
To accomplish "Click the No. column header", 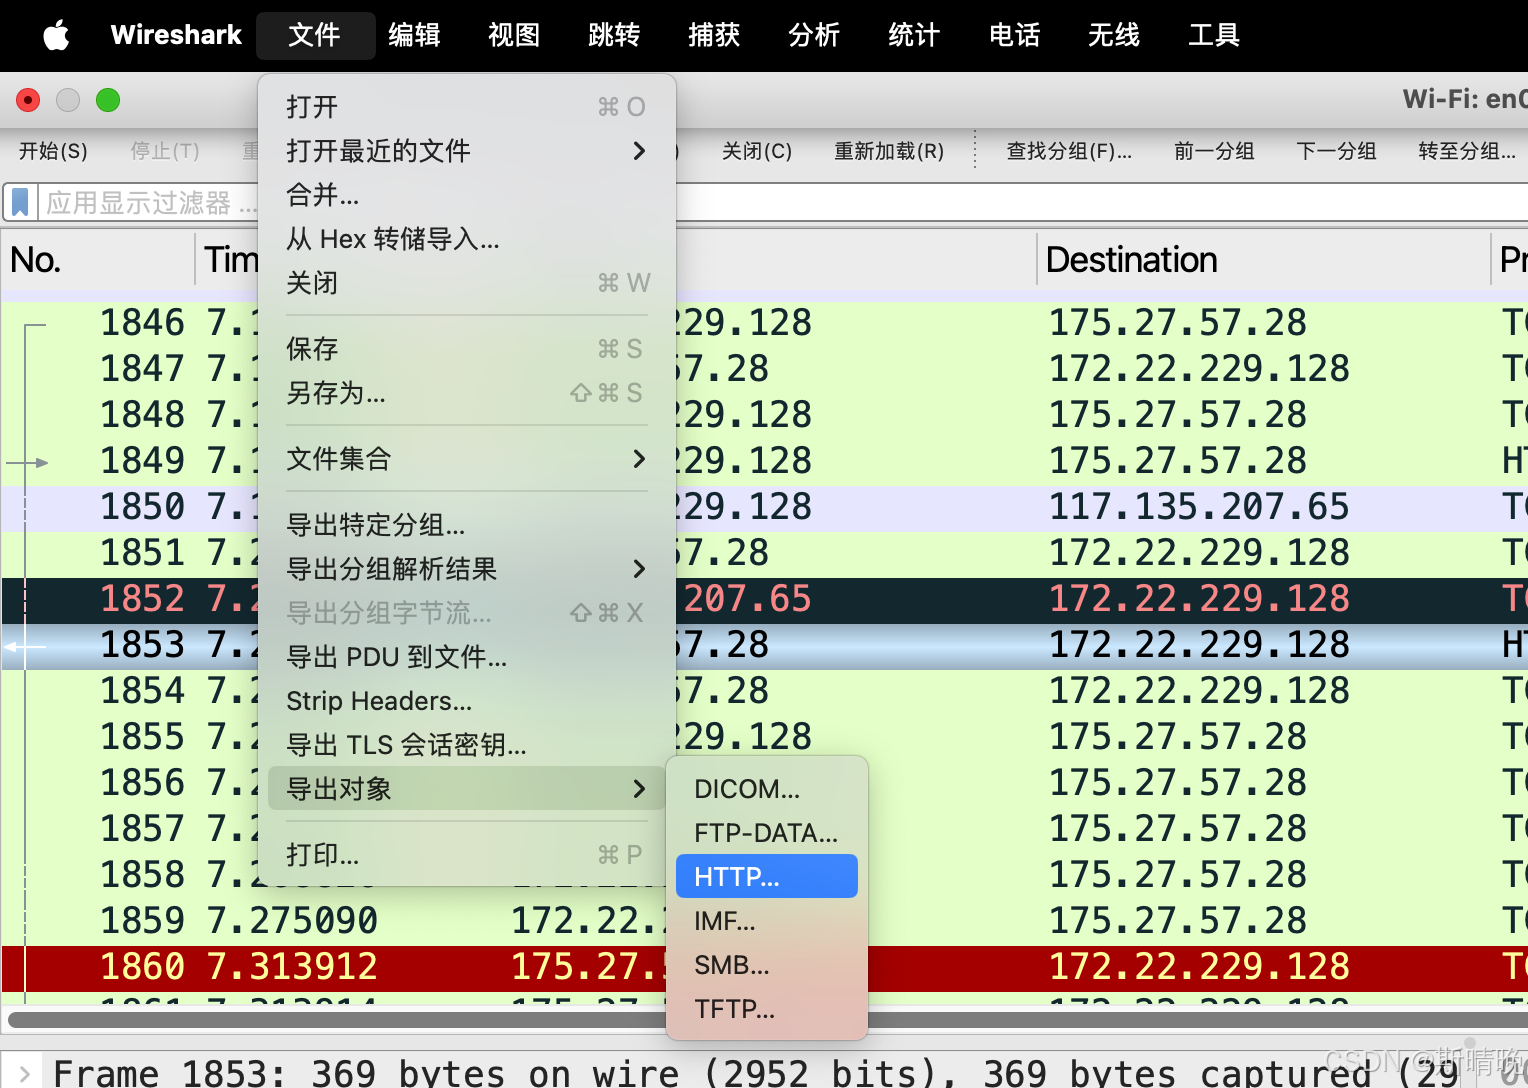I will pos(98,260).
